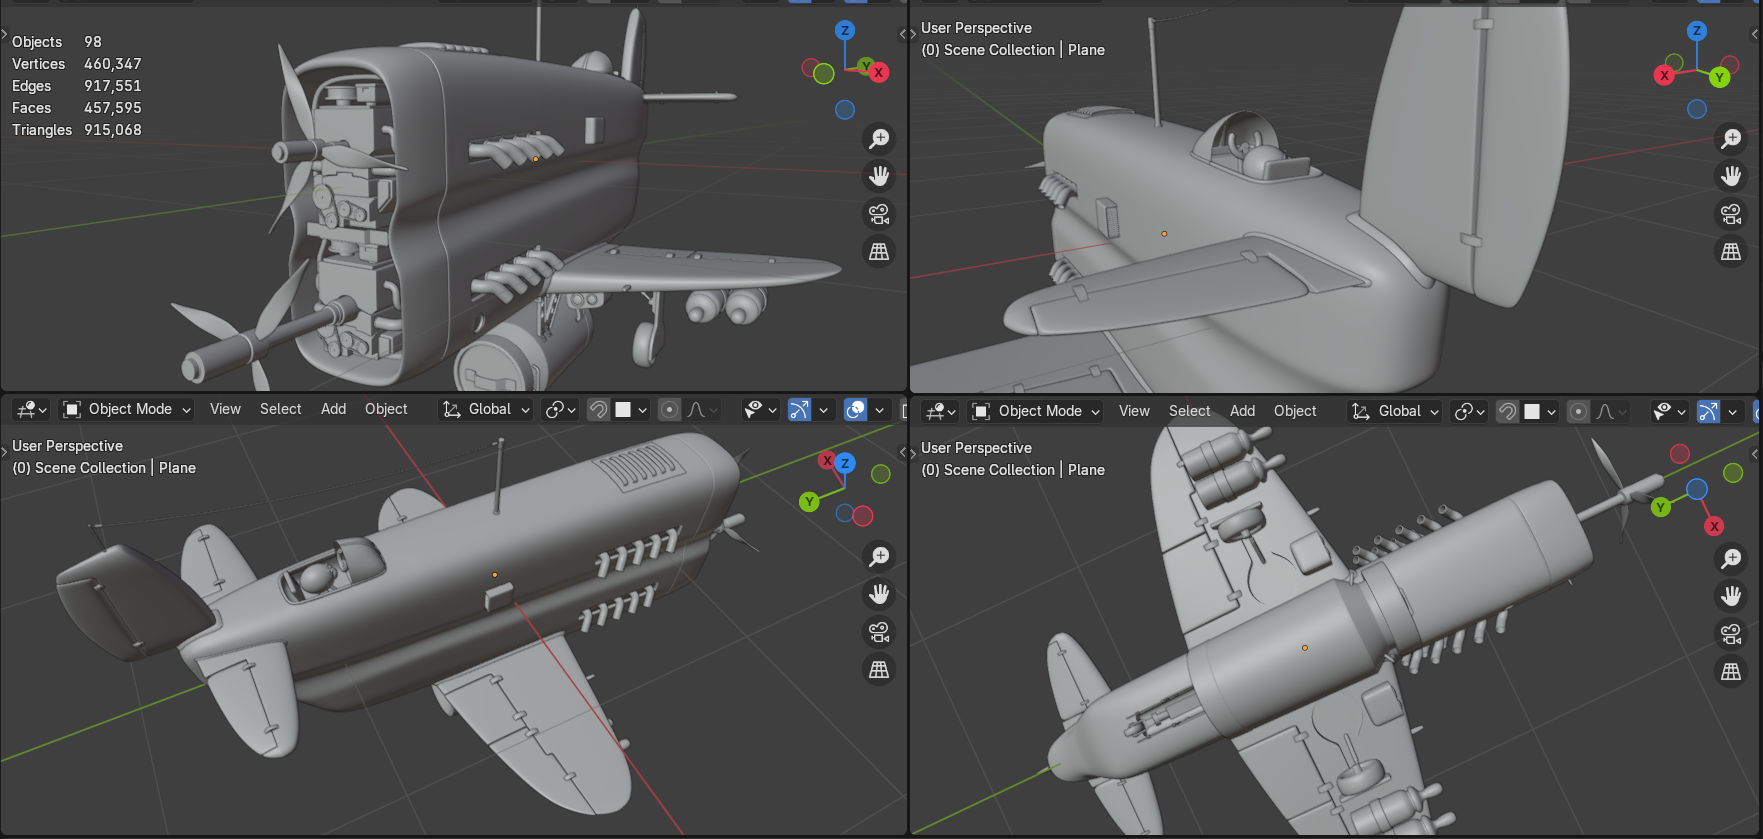Toggle snapping magnet in bottom-left viewport header
The image size is (1763, 839).
tap(598, 409)
